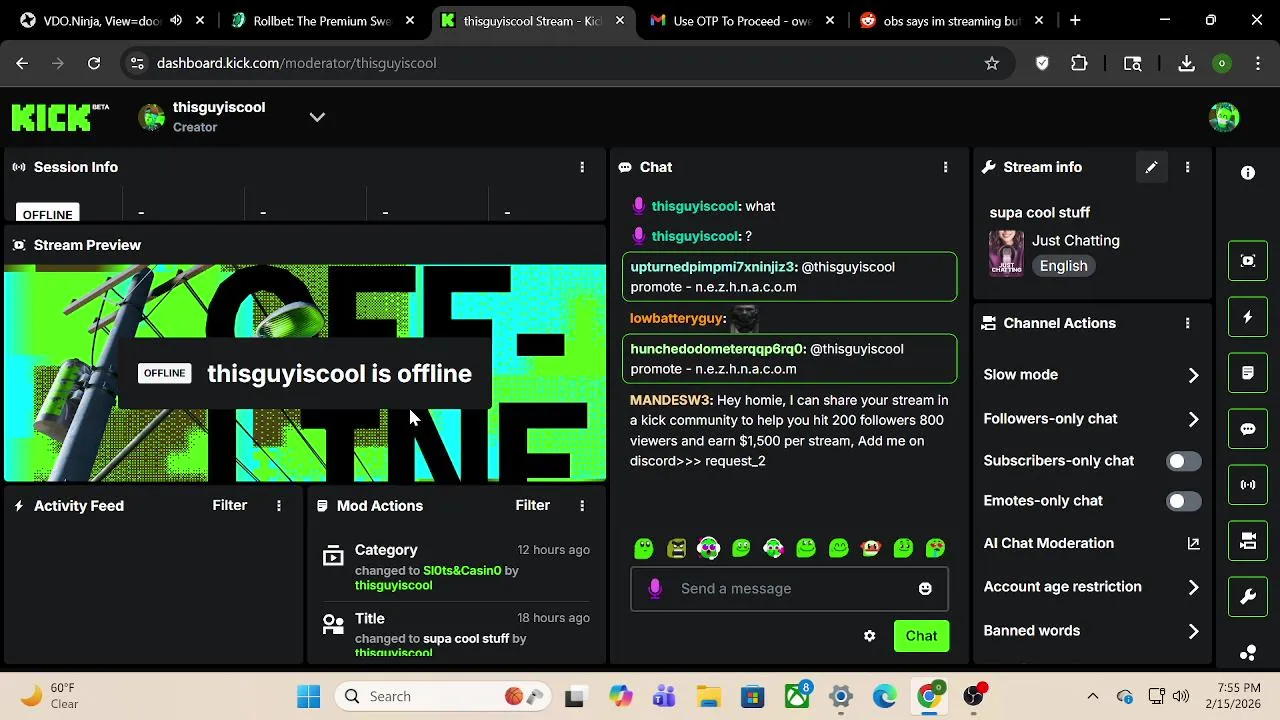Screen dimensions: 1280x720
Task: Open Session Info three-dot options menu
Action: 582,167
